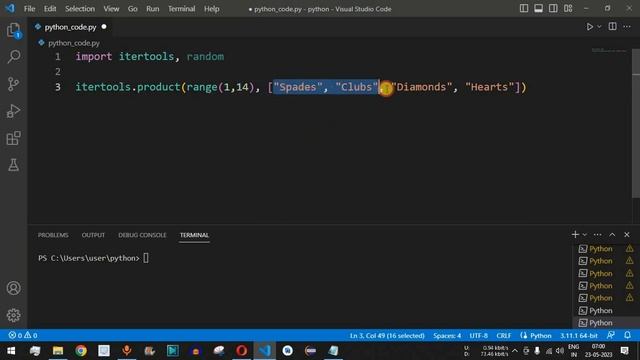Click the "Diamonds" string on line 3
640x360 pixels.
tap(421, 87)
